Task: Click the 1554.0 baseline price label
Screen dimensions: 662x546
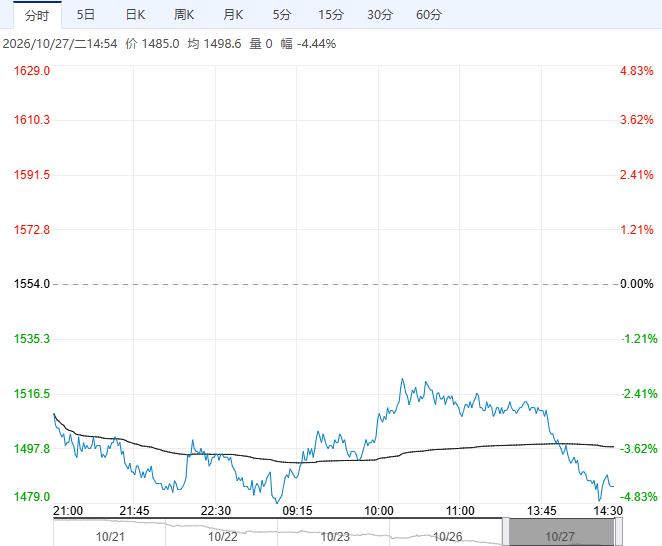Action: 32,284
